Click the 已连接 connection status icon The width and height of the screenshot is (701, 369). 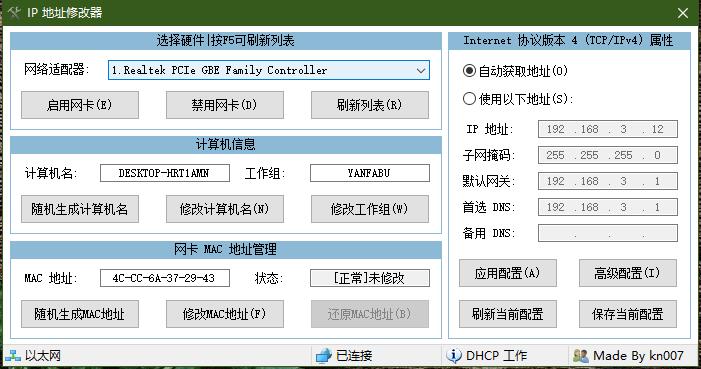[x=323, y=356]
